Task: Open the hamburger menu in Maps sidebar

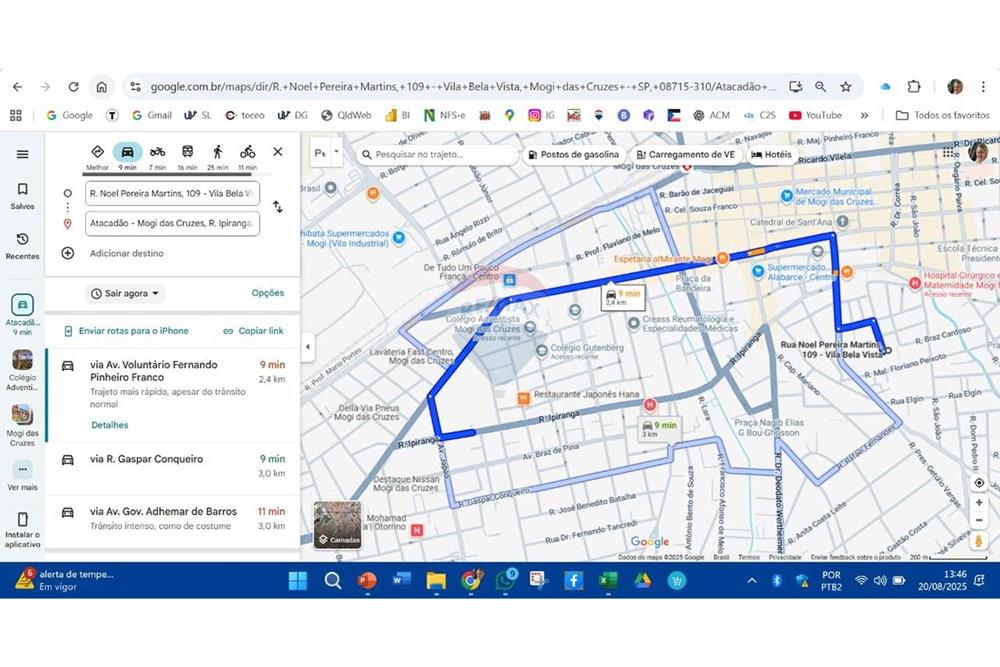Action: (x=22, y=154)
